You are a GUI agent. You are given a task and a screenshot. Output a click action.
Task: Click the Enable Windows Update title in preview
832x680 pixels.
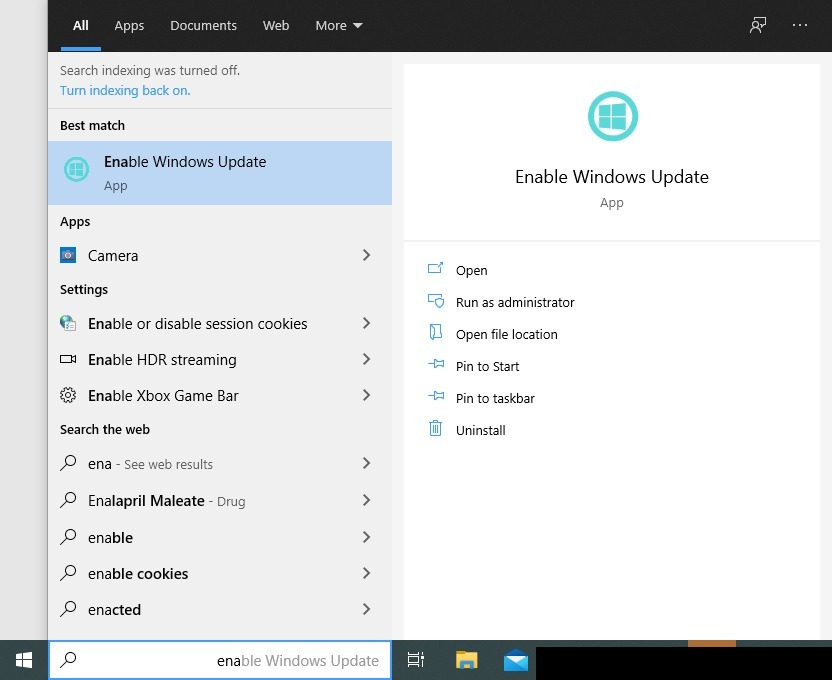[x=612, y=177]
